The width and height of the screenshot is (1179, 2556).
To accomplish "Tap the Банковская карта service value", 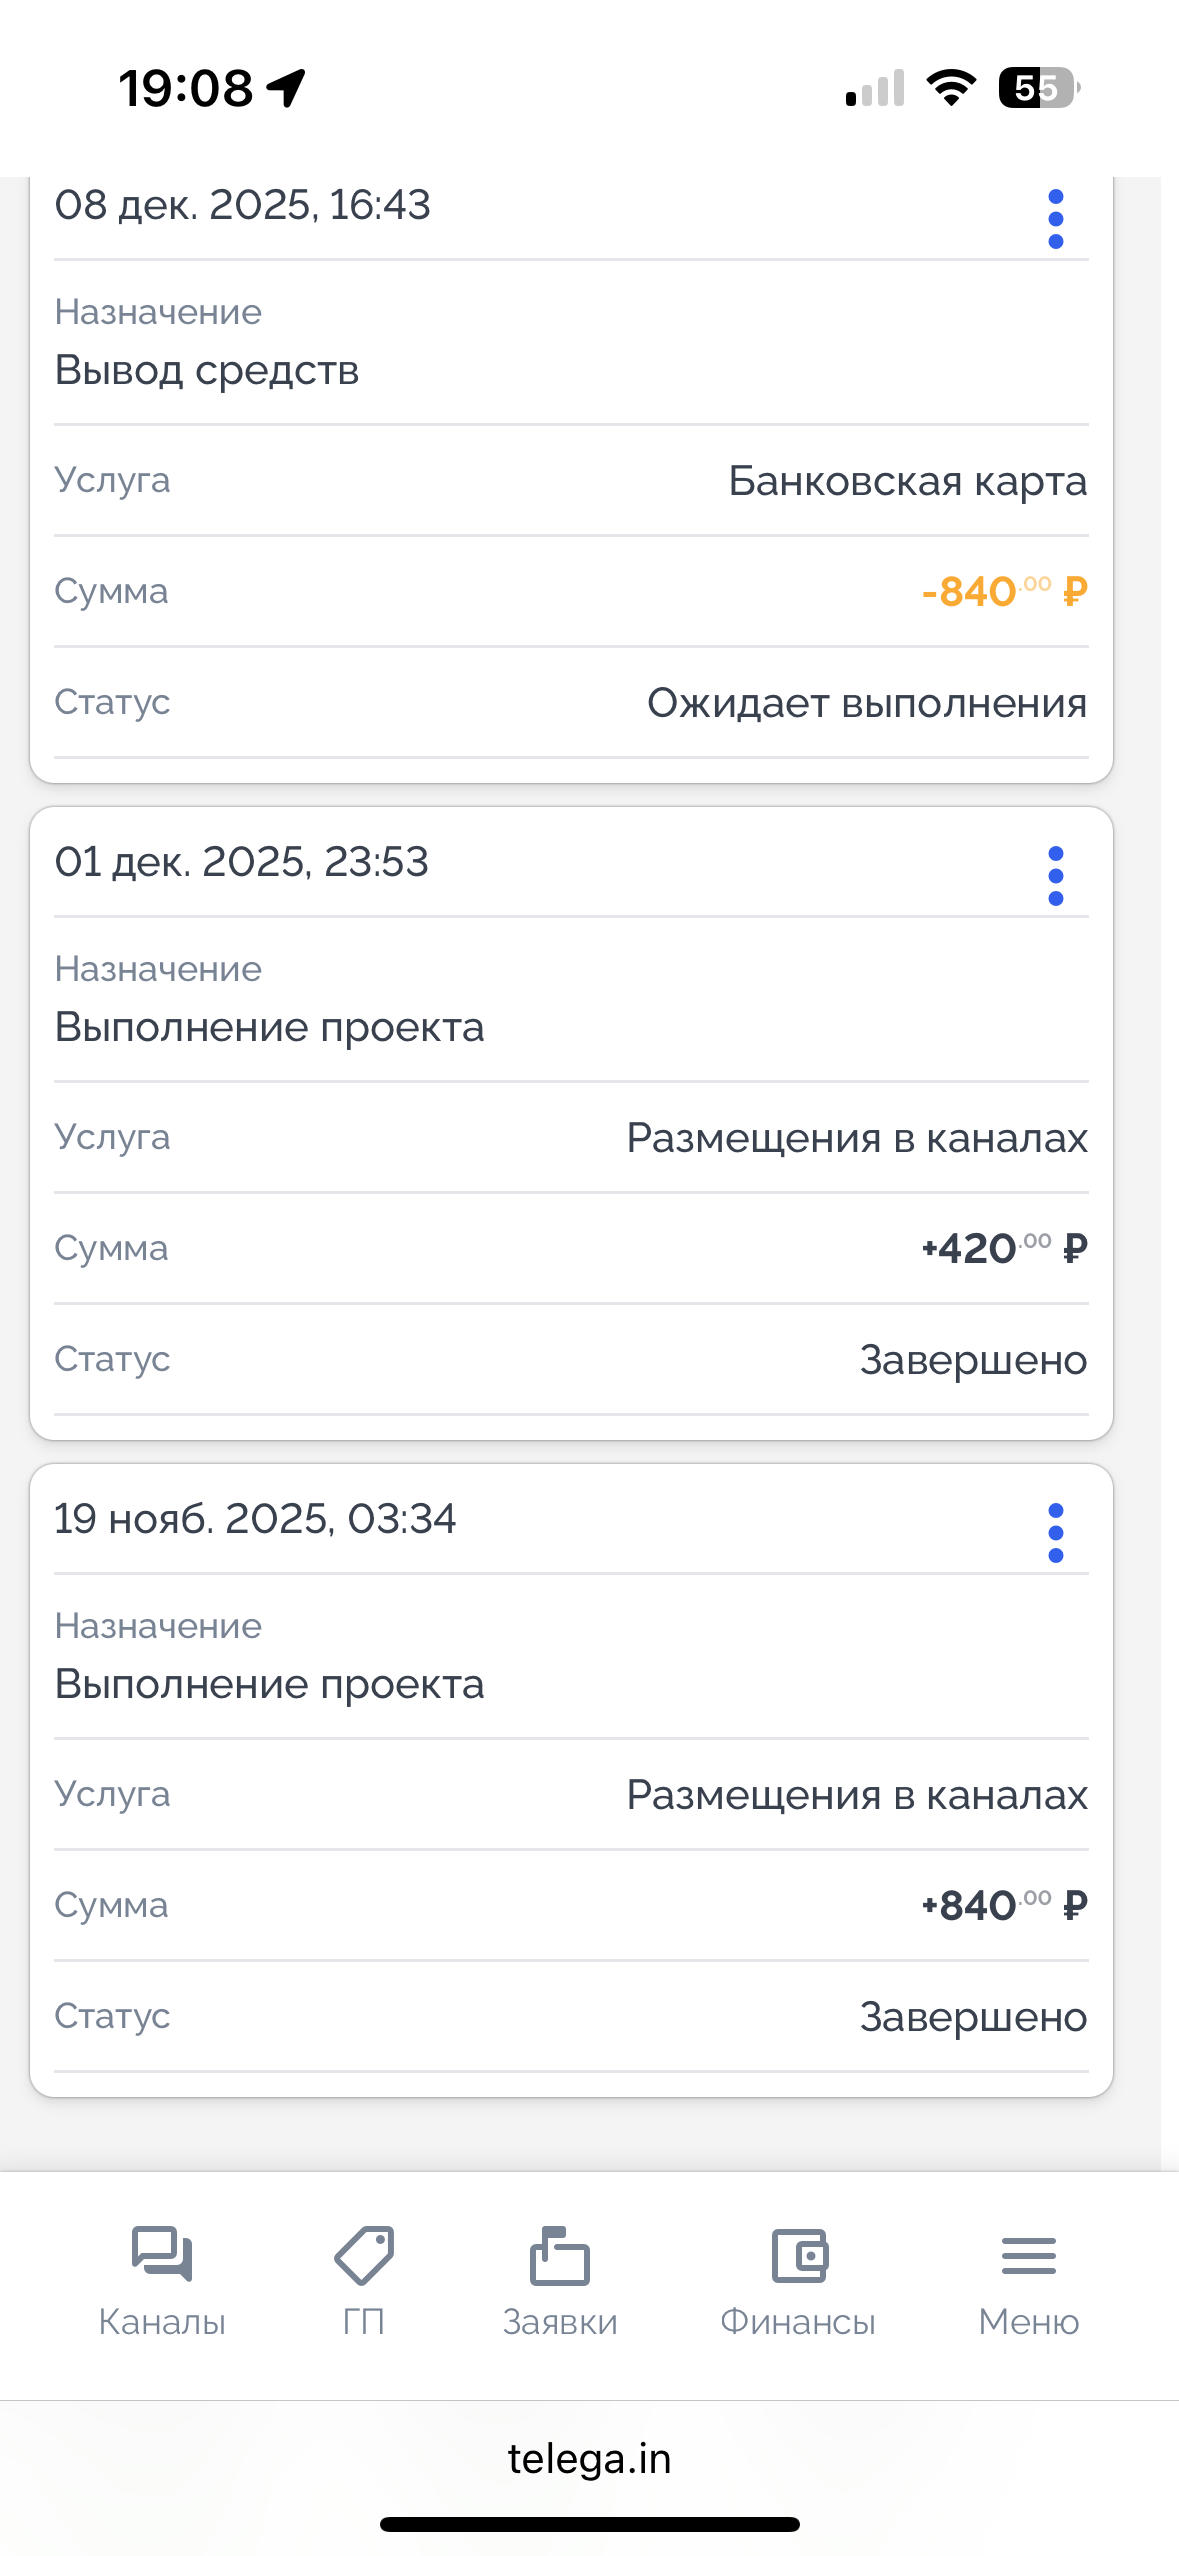I will coord(907,481).
